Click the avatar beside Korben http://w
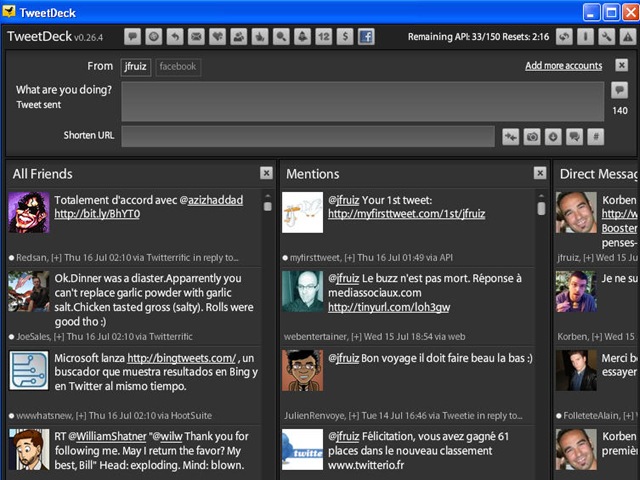Image resolution: width=640 pixels, height=480 pixels. click(576, 213)
